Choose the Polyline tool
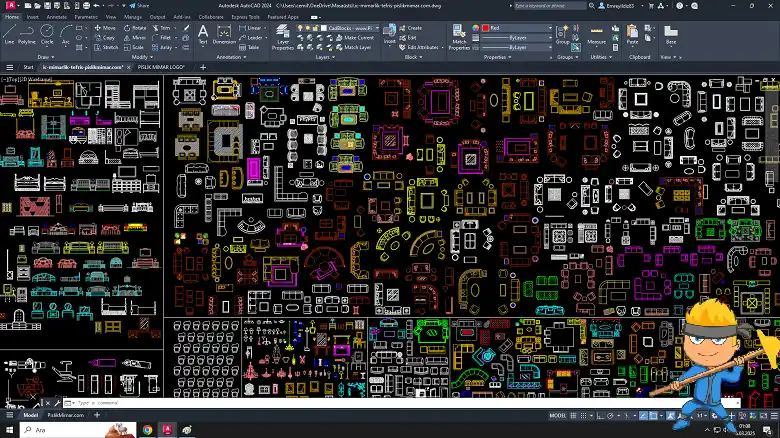 click(x=27, y=33)
